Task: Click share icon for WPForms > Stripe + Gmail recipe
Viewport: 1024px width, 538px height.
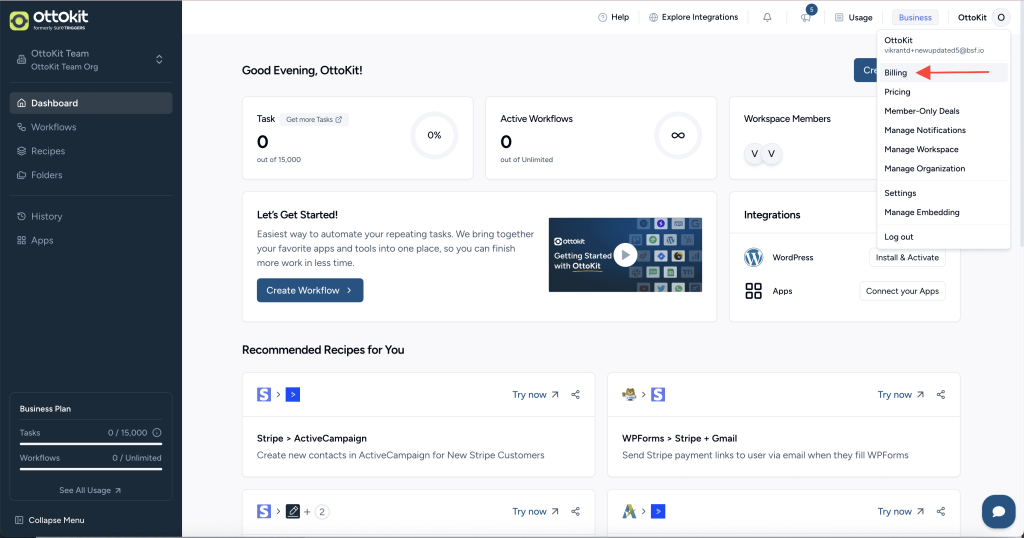Action: coord(941,395)
